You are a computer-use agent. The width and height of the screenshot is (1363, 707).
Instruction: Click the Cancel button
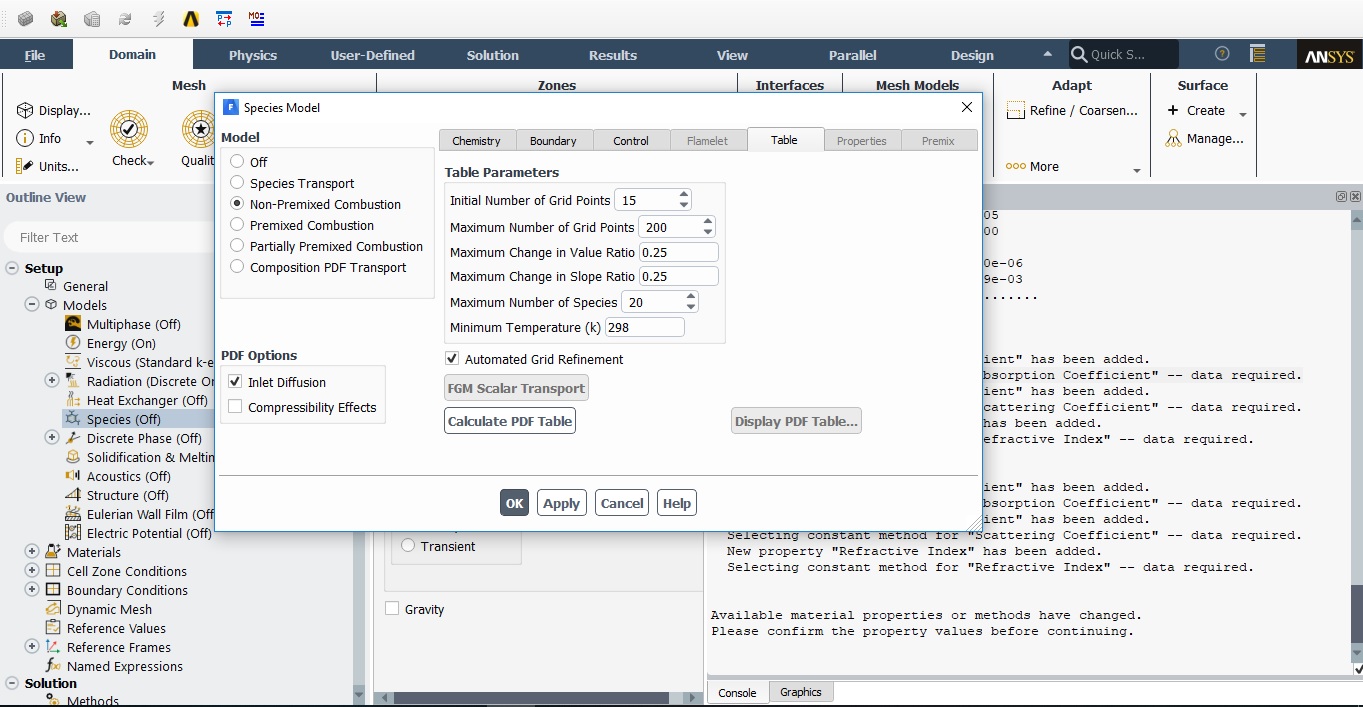pyautogui.click(x=622, y=503)
